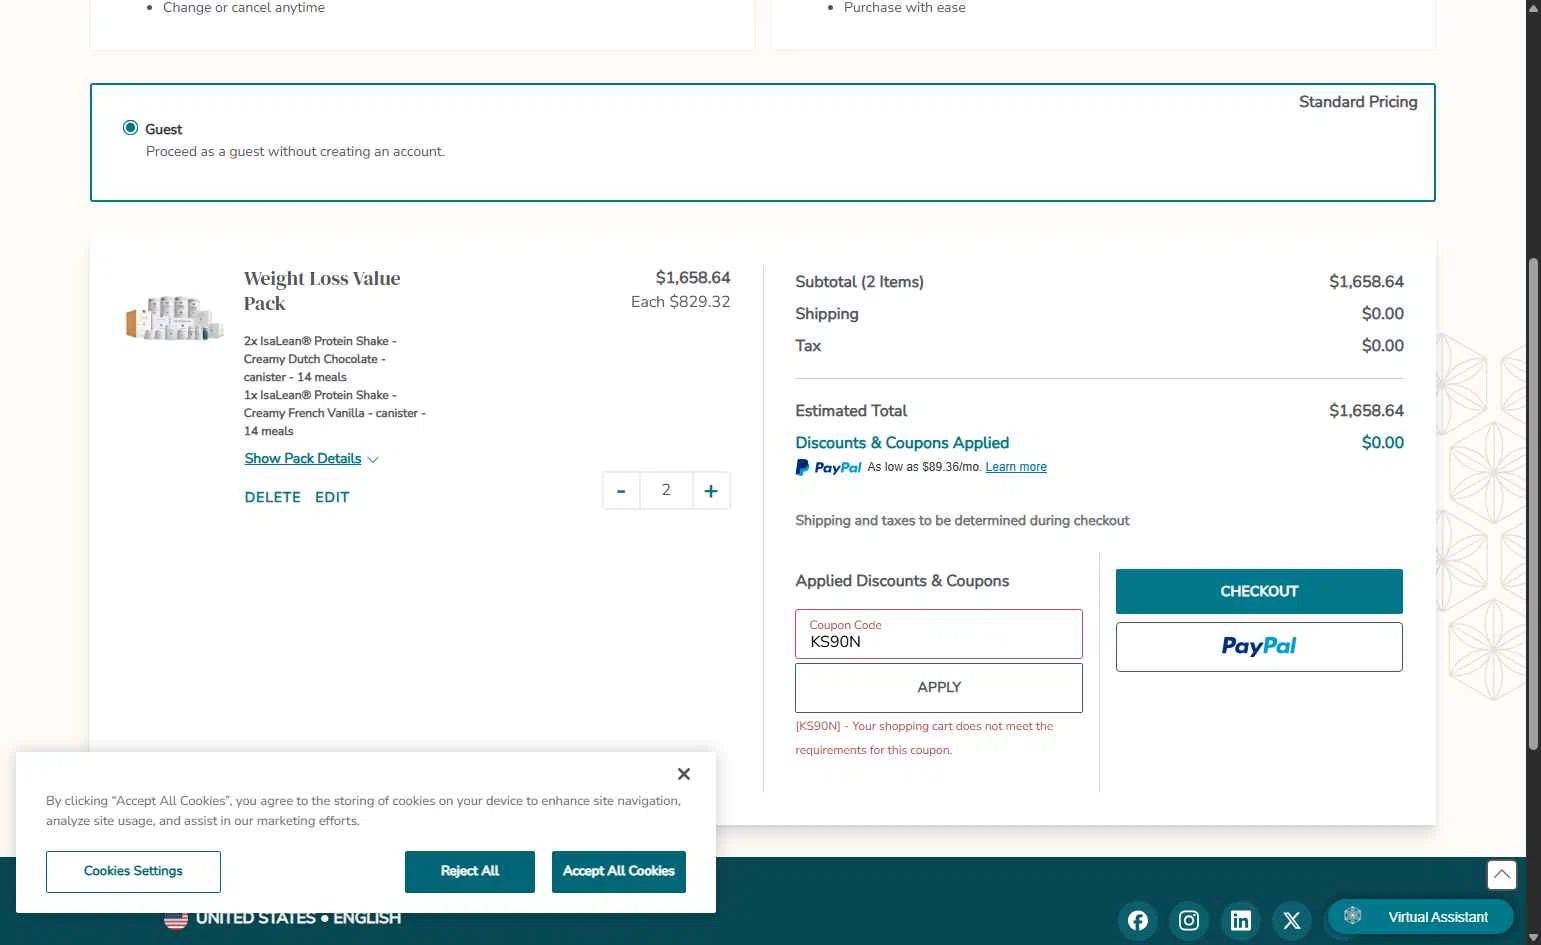The image size is (1541, 945).
Task: Click the Weight Loss Value Pack thumbnail
Action: (175, 319)
